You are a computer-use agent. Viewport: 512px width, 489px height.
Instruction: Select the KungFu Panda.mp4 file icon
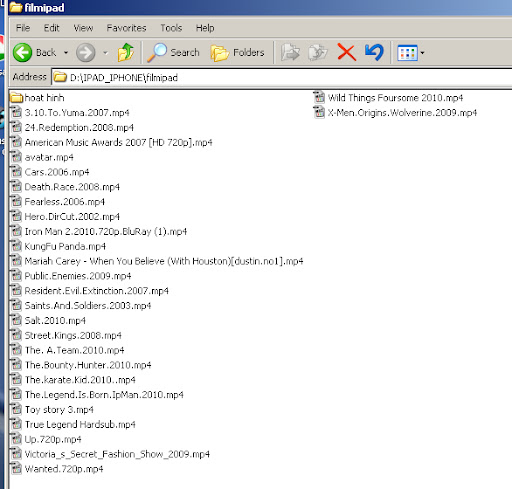point(16,246)
